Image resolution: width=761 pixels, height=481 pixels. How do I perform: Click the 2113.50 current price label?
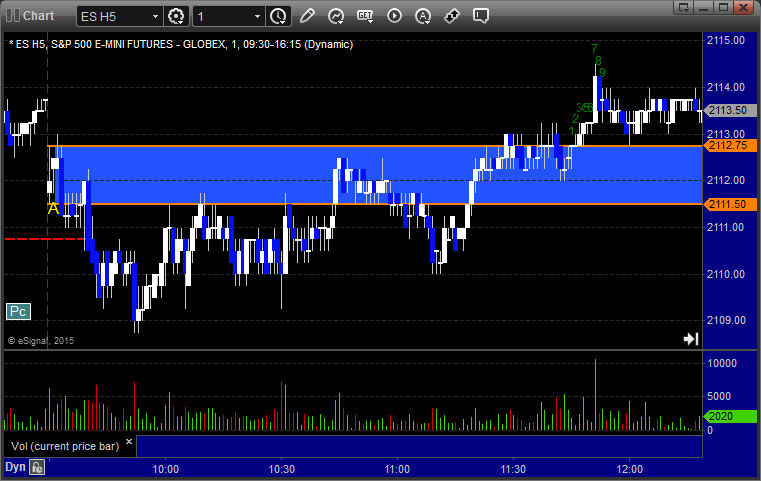730,110
